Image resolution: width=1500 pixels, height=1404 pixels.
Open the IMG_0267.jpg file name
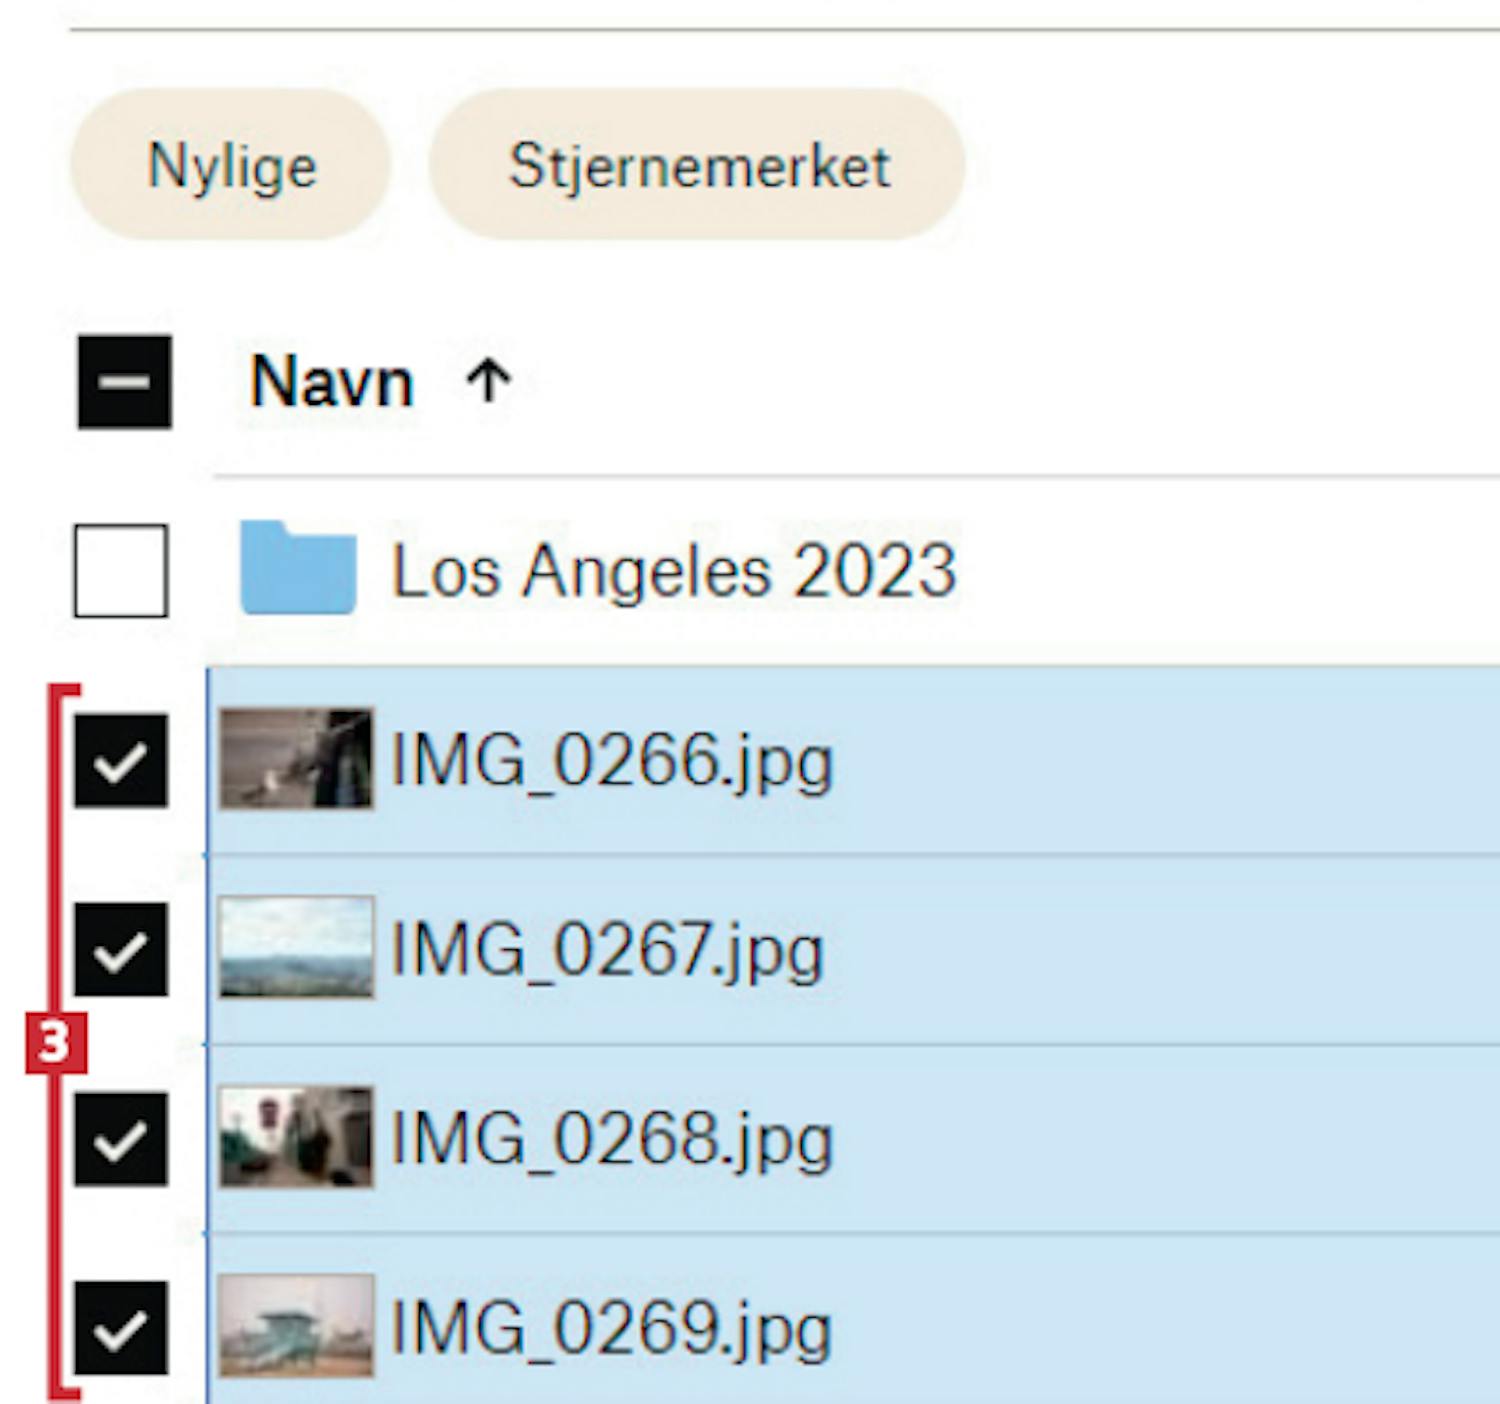607,951
